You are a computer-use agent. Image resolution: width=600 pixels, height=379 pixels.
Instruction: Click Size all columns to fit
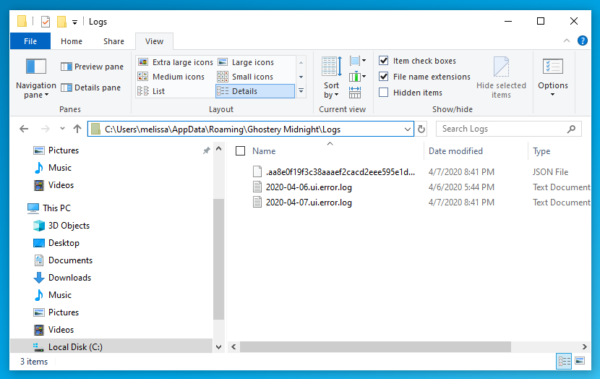355,93
